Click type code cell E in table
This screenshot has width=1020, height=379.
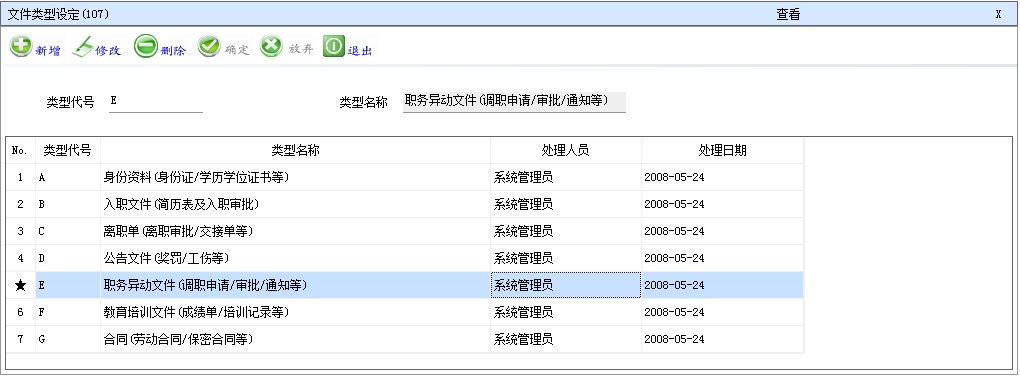coord(68,285)
